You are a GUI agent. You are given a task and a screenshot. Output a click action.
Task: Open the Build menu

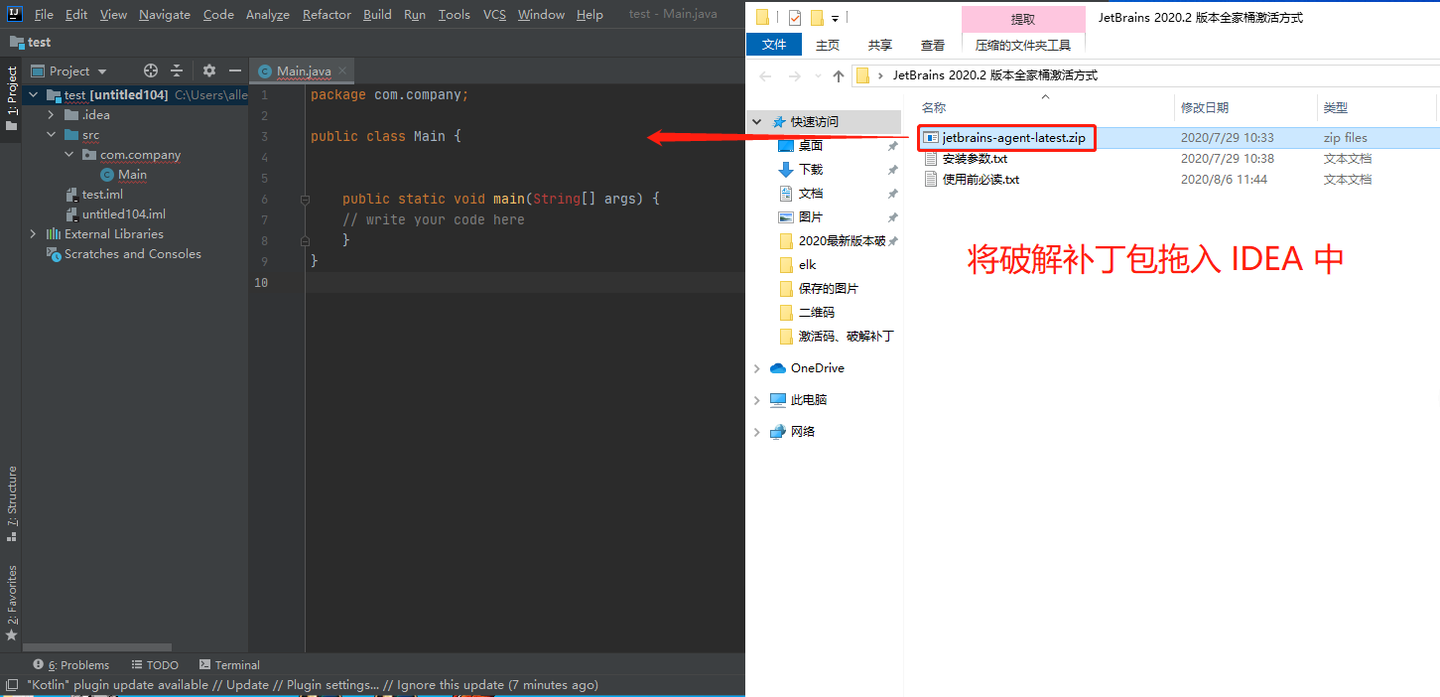click(377, 14)
